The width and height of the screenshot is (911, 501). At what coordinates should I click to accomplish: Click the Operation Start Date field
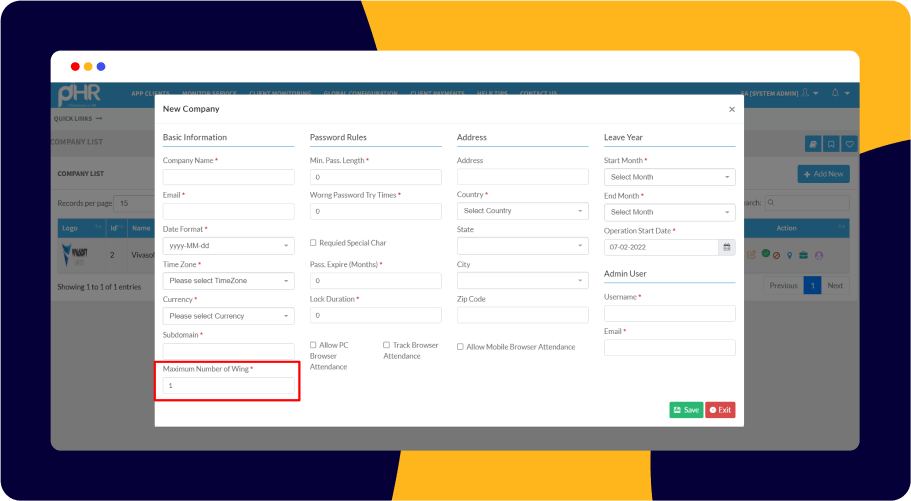(x=661, y=247)
